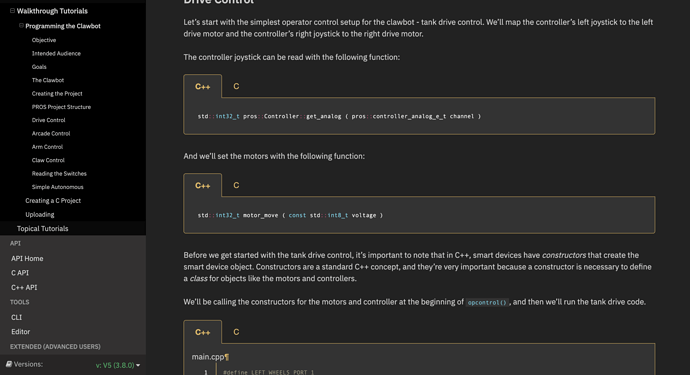Select C++ tab above main.cpp
The width and height of the screenshot is (690, 375).
(202, 332)
